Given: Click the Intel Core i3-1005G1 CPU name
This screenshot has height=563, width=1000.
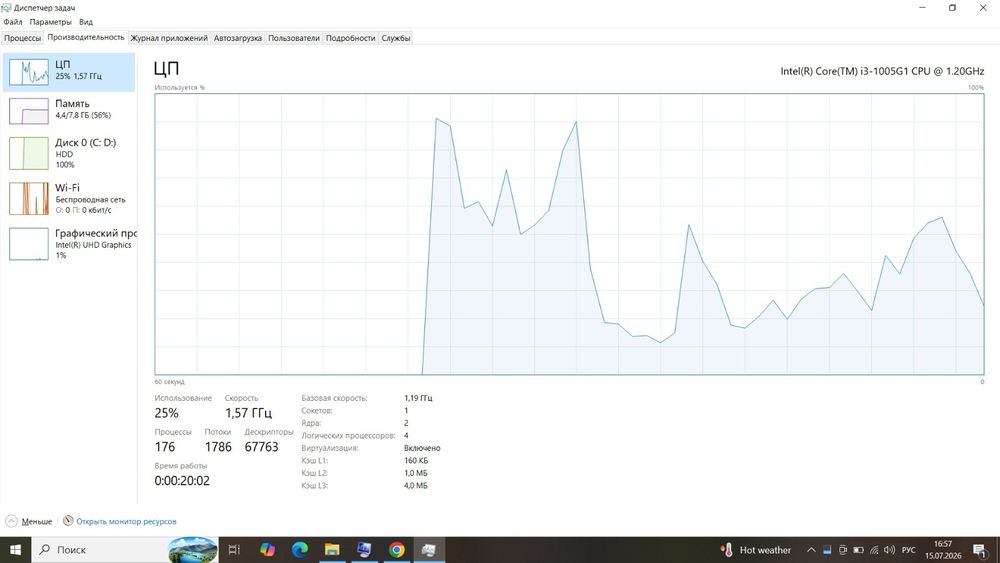Looking at the screenshot, I should [882, 71].
